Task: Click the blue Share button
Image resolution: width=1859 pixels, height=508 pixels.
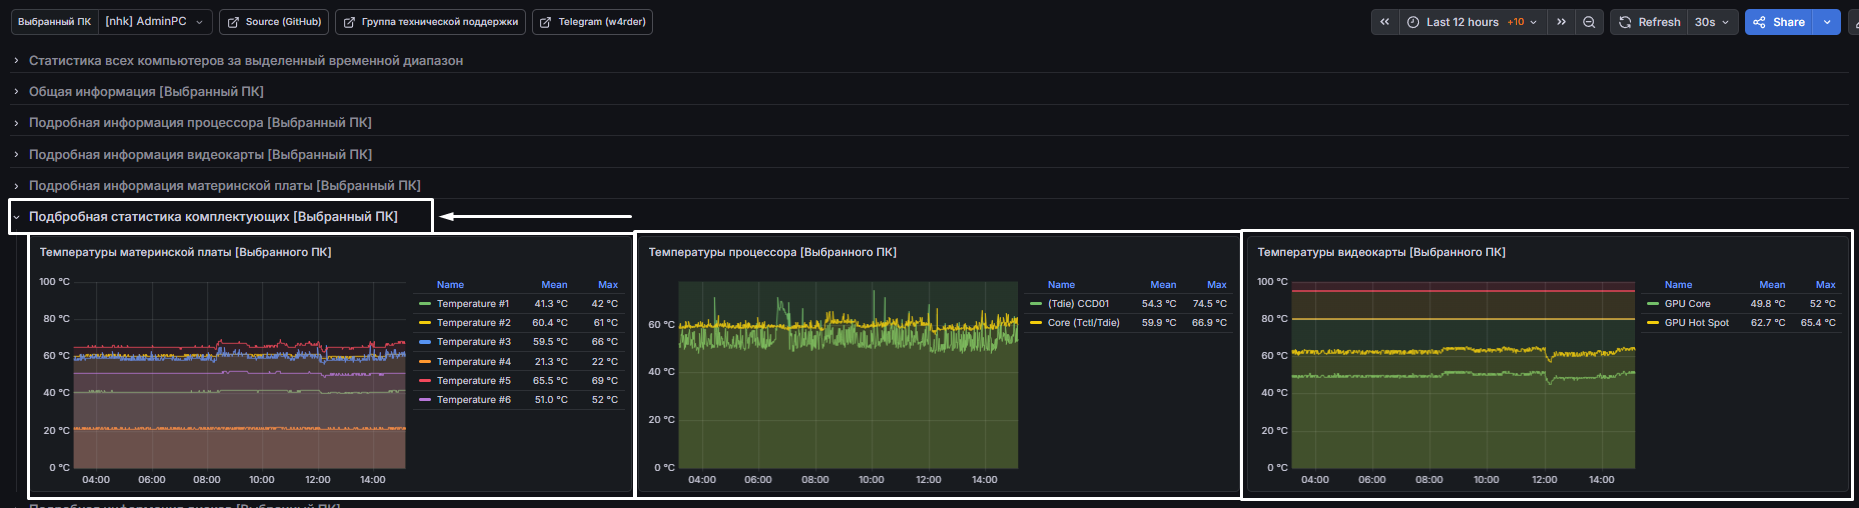Action: pos(1779,22)
